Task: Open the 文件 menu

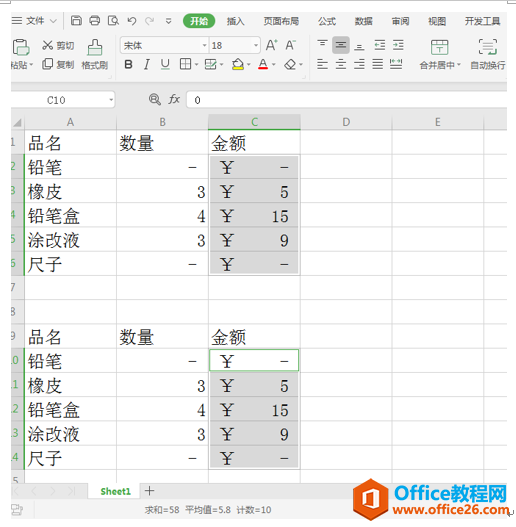Action: (x=35, y=21)
